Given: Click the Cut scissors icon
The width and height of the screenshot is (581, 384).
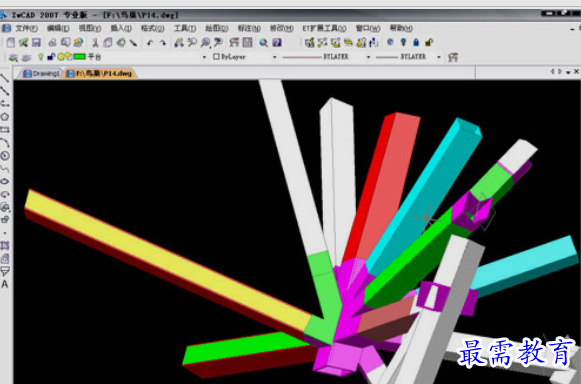Looking at the screenshot, I should [x=95, y=42].
